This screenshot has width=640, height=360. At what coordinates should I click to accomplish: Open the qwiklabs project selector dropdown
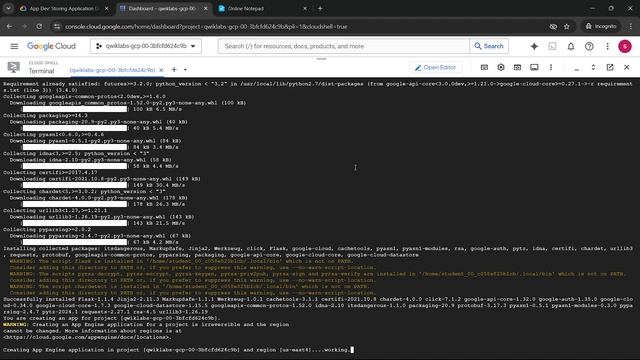point(146,46)
